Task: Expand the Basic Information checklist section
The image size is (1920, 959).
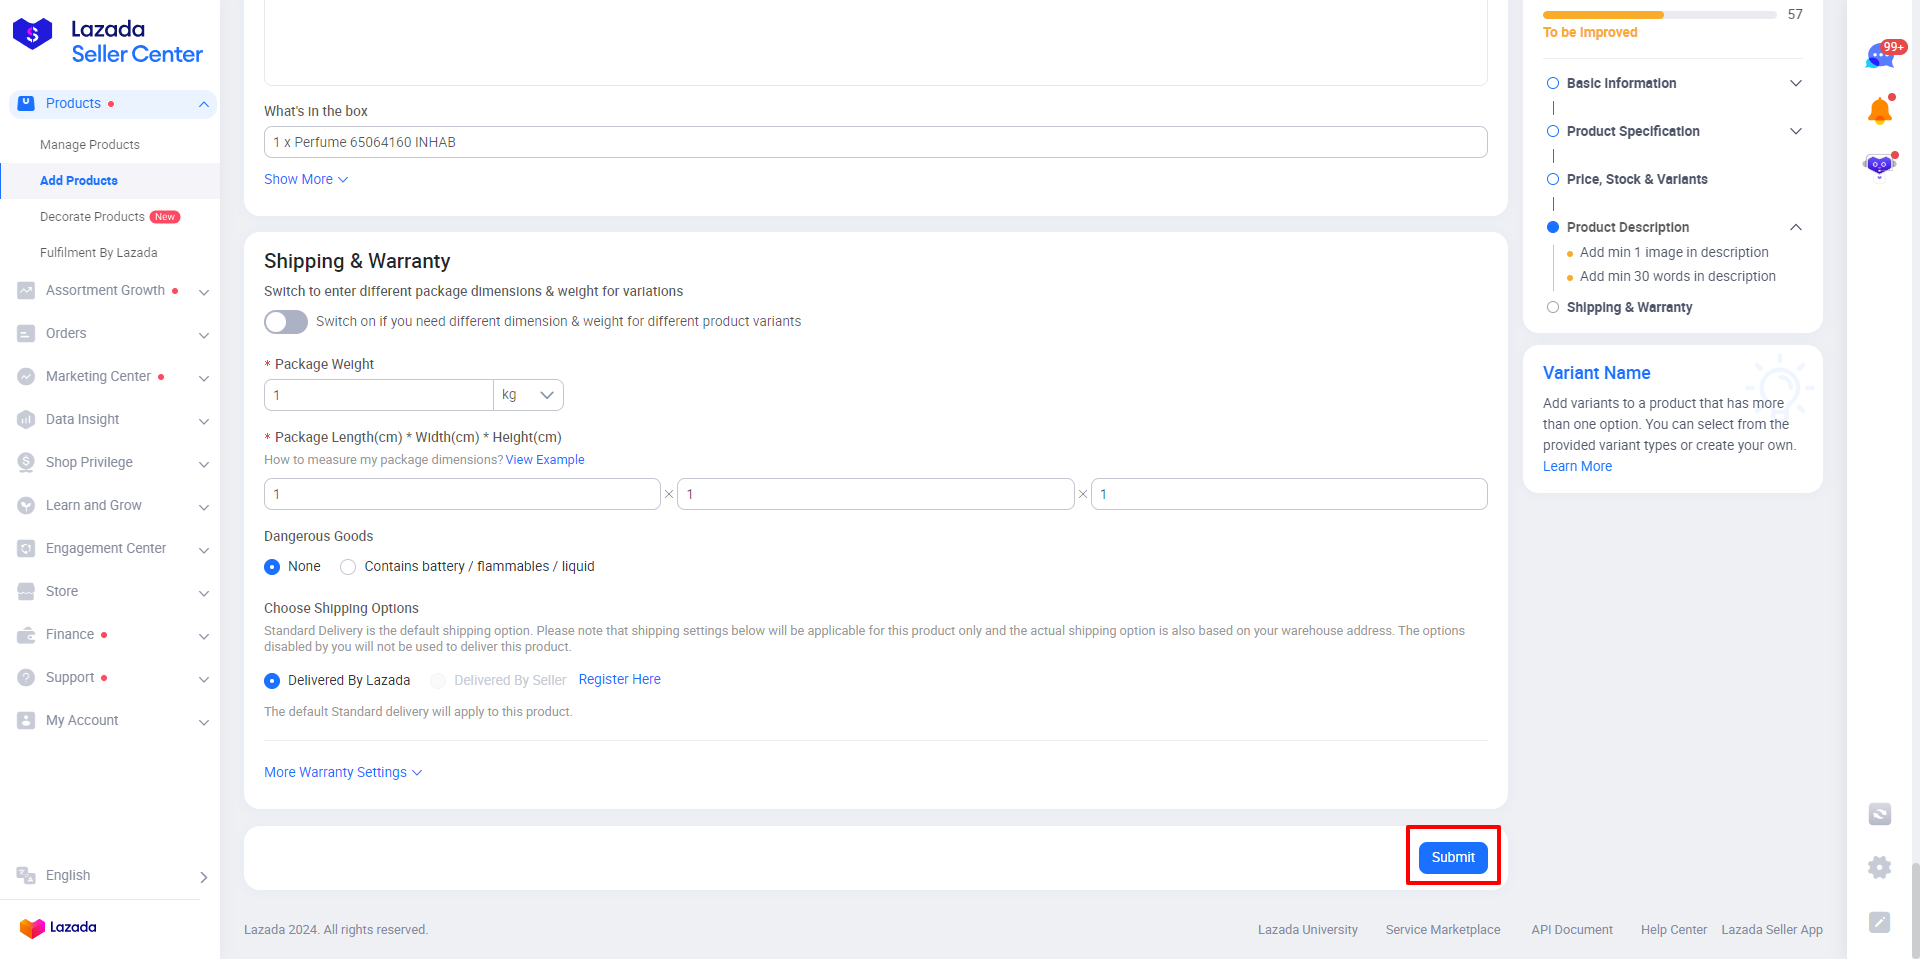Action: pos(1796,83)
